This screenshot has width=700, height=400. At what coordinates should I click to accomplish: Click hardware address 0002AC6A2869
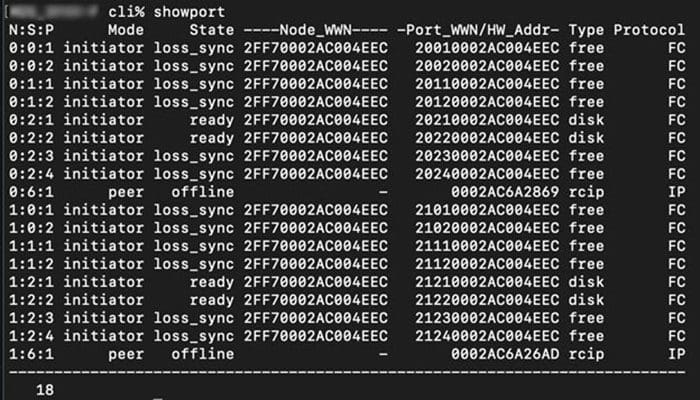pyautogui.click(x=505, y=192)
